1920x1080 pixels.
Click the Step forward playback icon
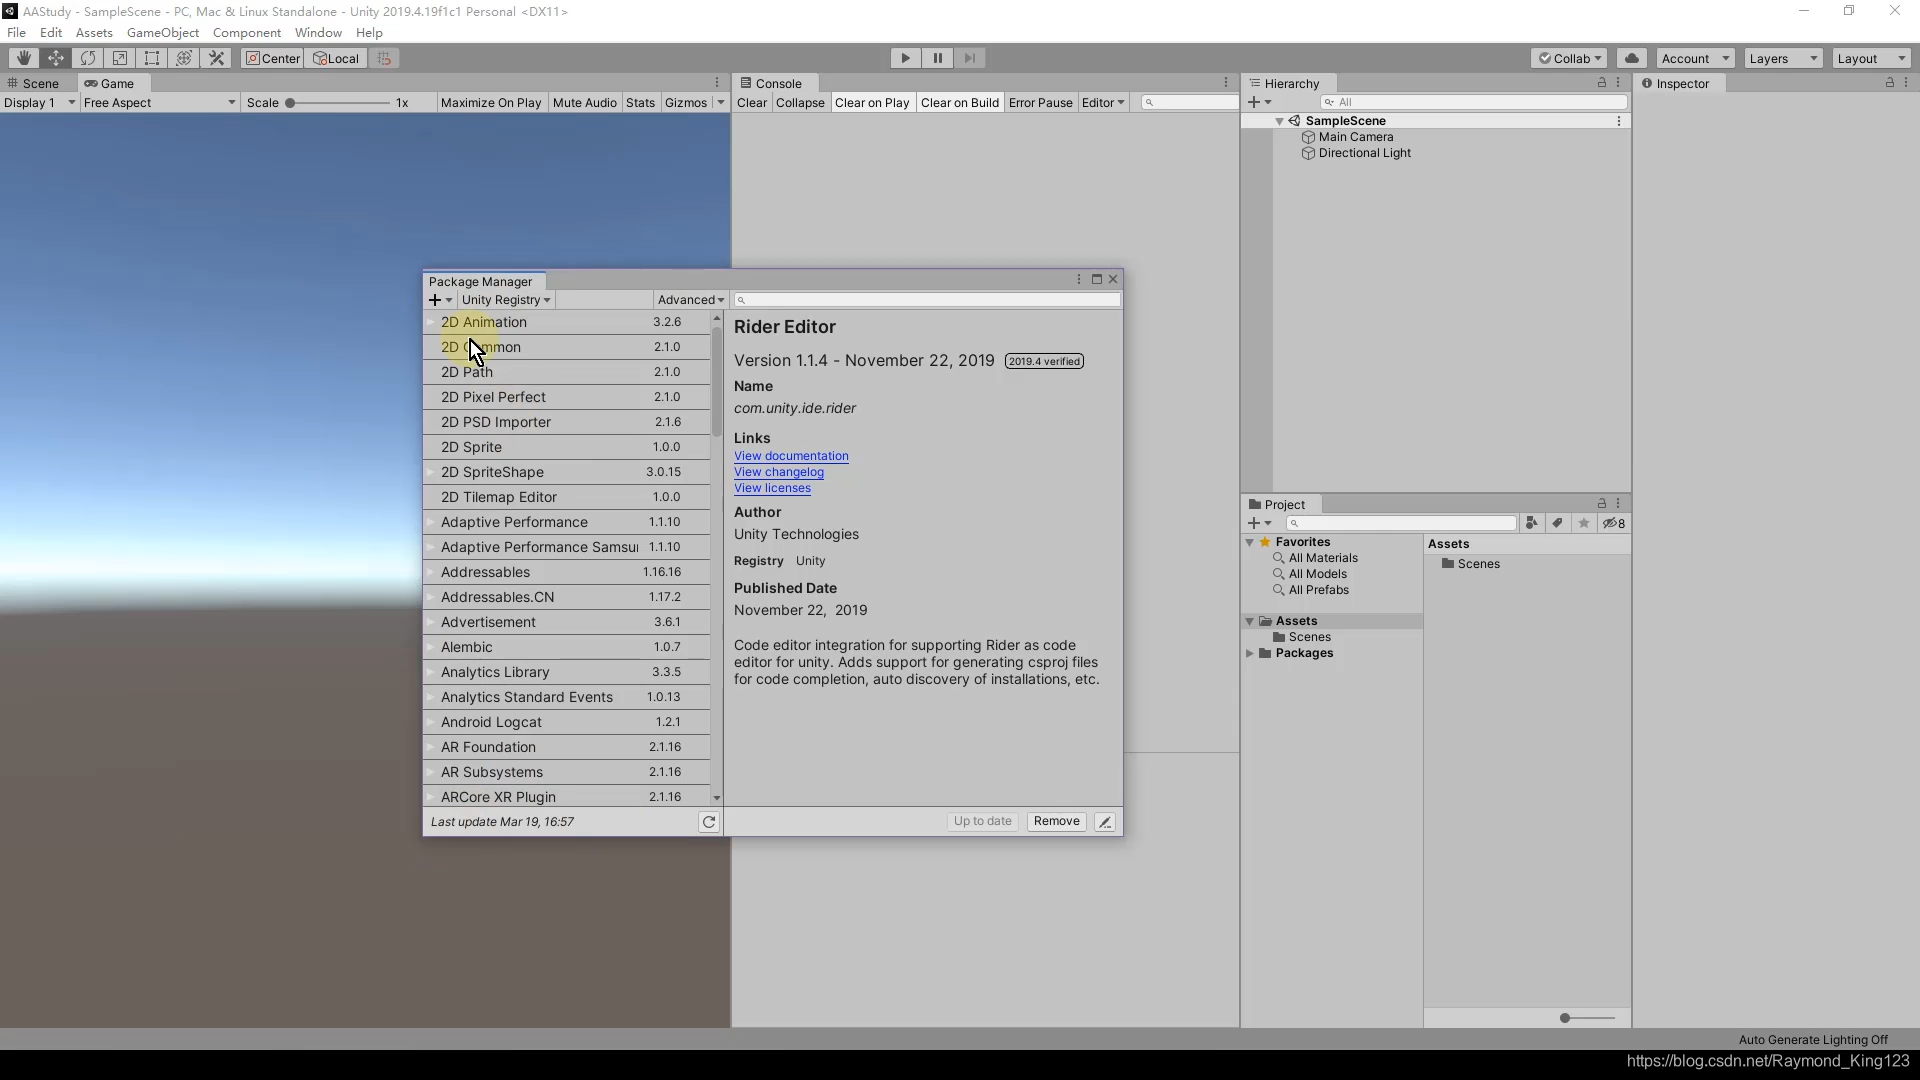coord(971,58)
